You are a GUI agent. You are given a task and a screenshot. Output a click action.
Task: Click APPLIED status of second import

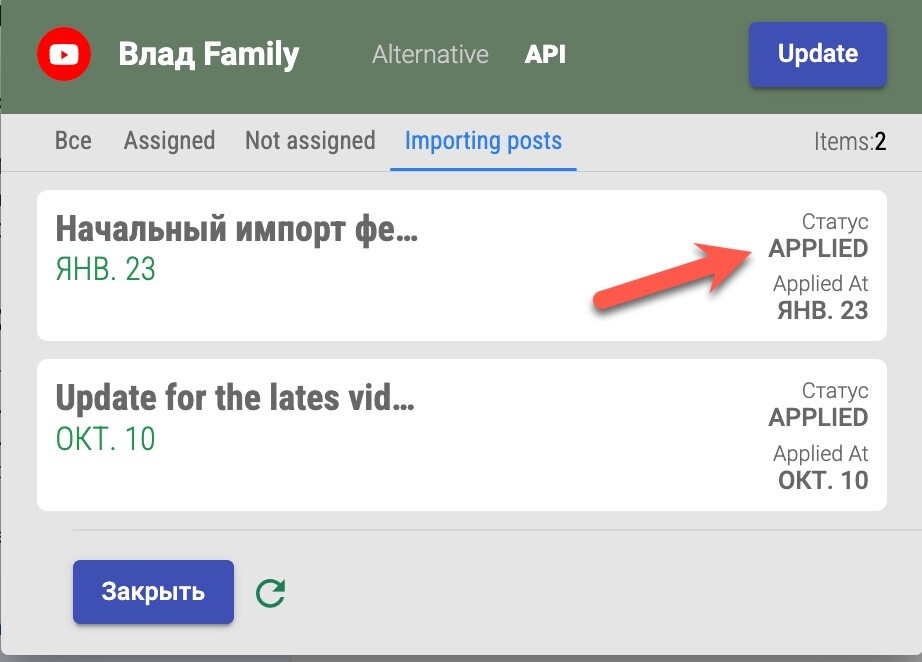click(817, 417)
